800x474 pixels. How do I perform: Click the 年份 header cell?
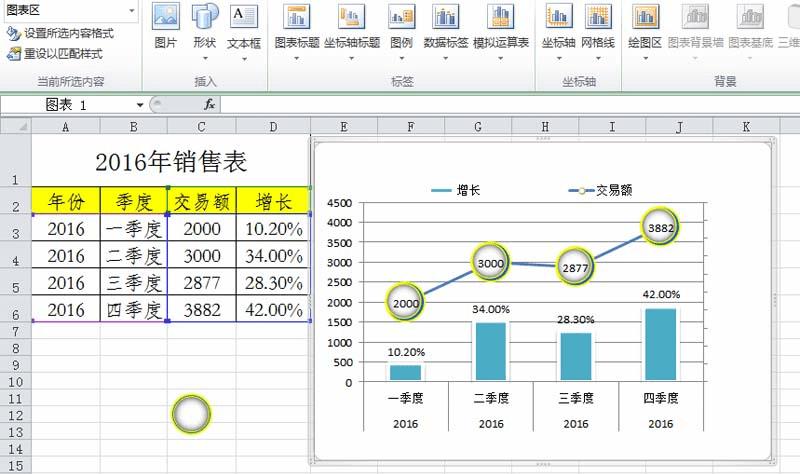[x=66, y=201]
